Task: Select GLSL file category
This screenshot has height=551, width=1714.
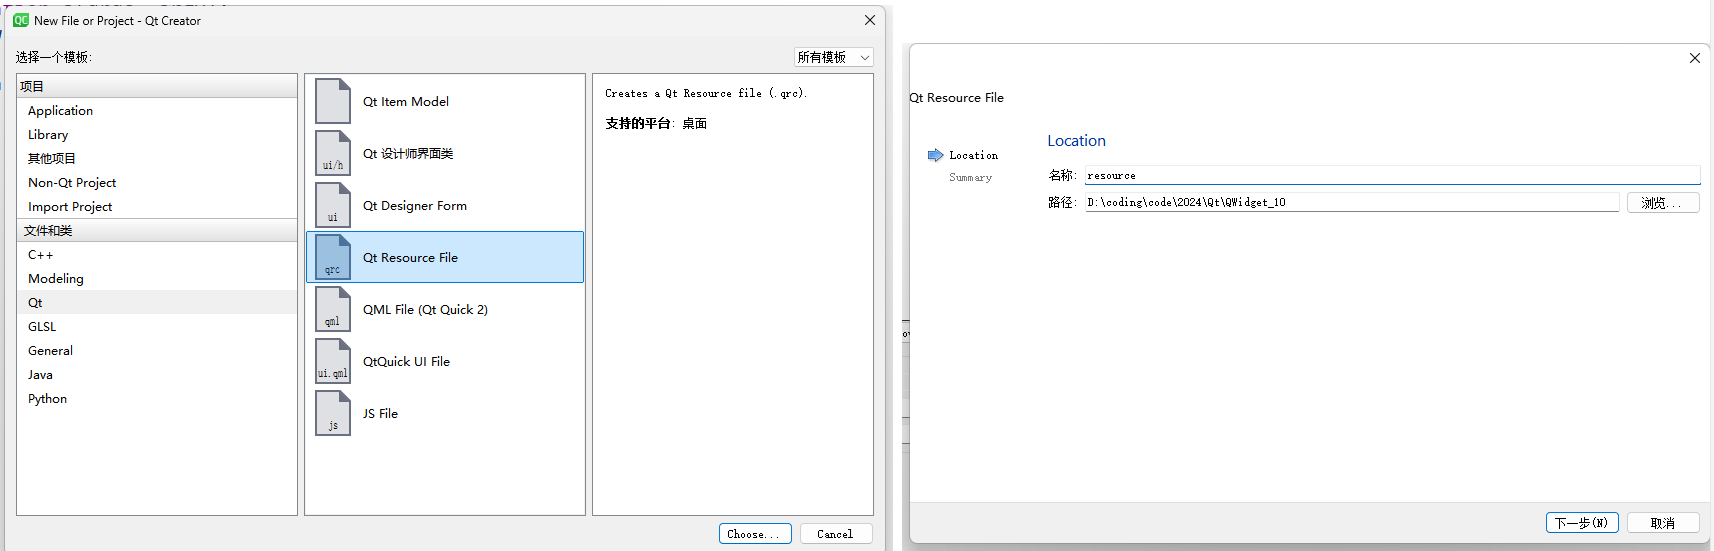Action: pos(157,327)
